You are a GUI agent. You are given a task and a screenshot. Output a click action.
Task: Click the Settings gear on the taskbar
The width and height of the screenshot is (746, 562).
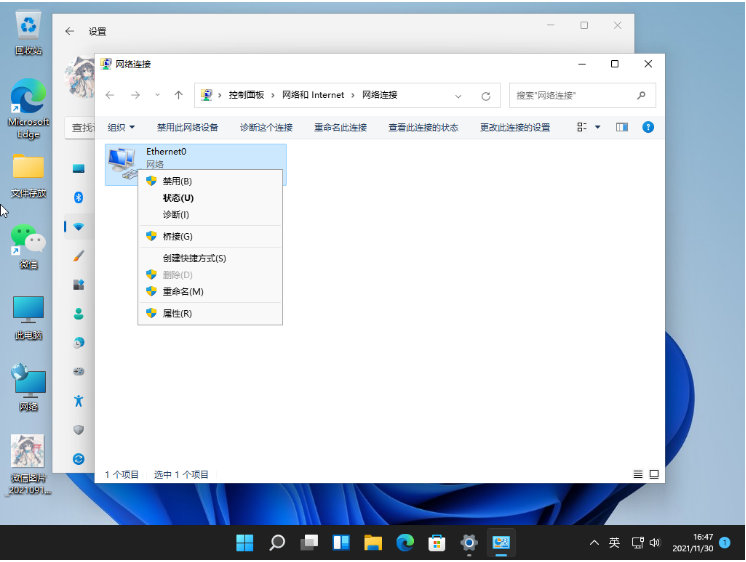pyautogui.click(x=469, y=542)
